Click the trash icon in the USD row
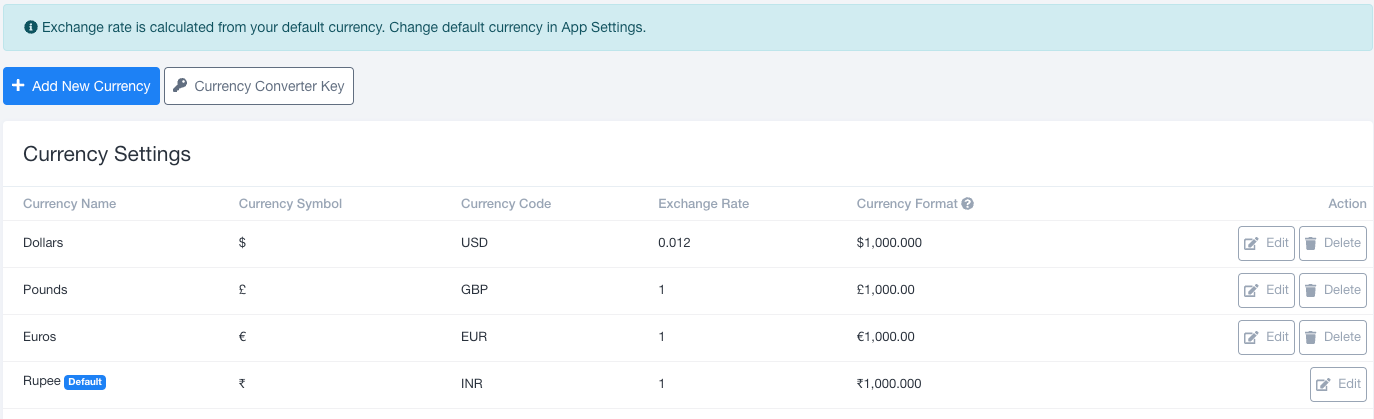This screenshot has width=1374, height=419. click(1311, 243)
